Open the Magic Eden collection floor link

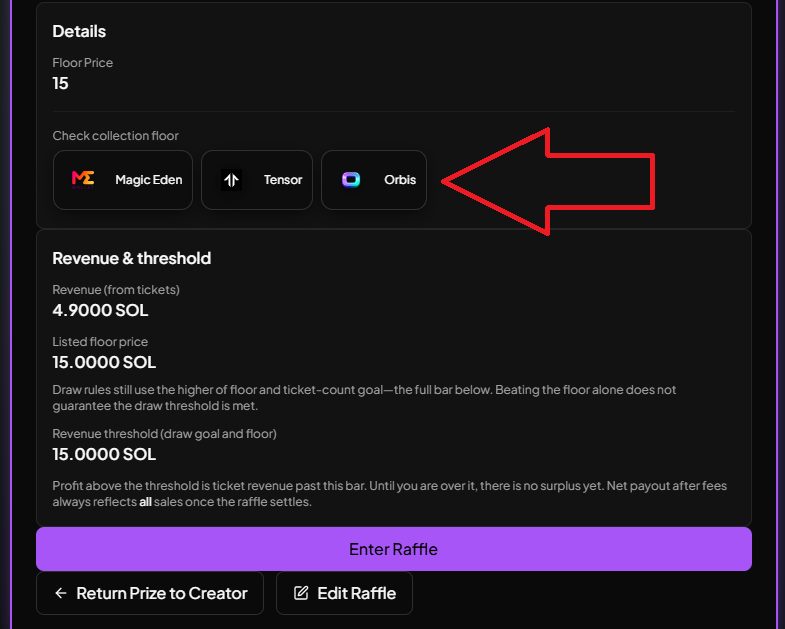(x=123, y=180)
